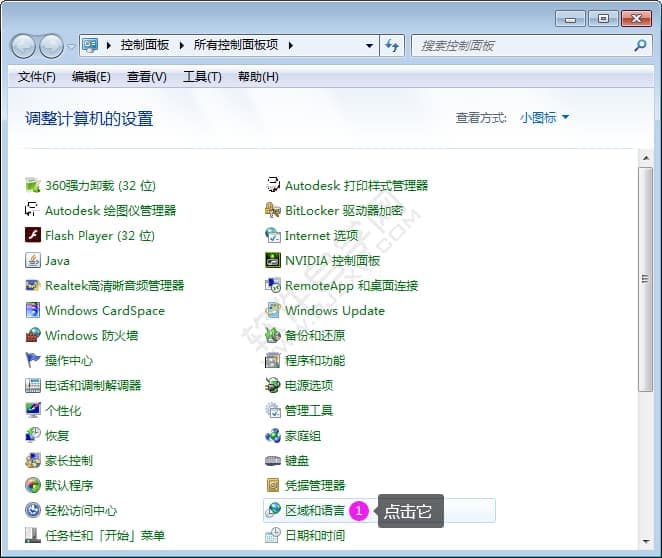Open the Flash Player (32 位) icon
This screenshot has height=558, width=662.
33,235
